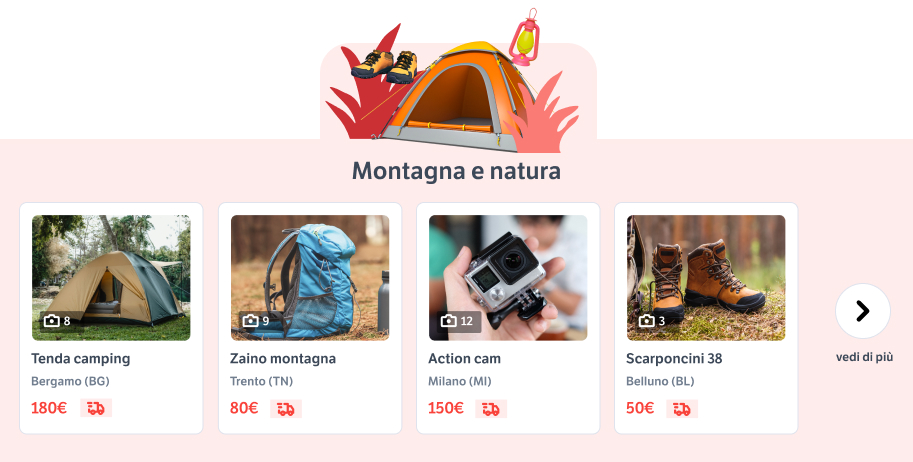This screenshot has width=913, height=462.
Task: Click the 'vedi di più' link
Action: click(864, 357)
